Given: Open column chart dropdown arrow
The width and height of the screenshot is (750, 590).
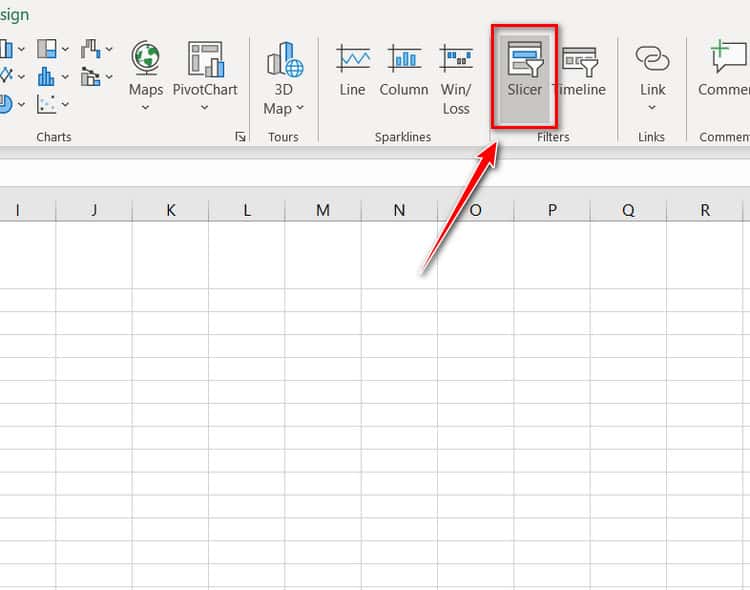Looking at the screenshot, I should coord(22,49).
